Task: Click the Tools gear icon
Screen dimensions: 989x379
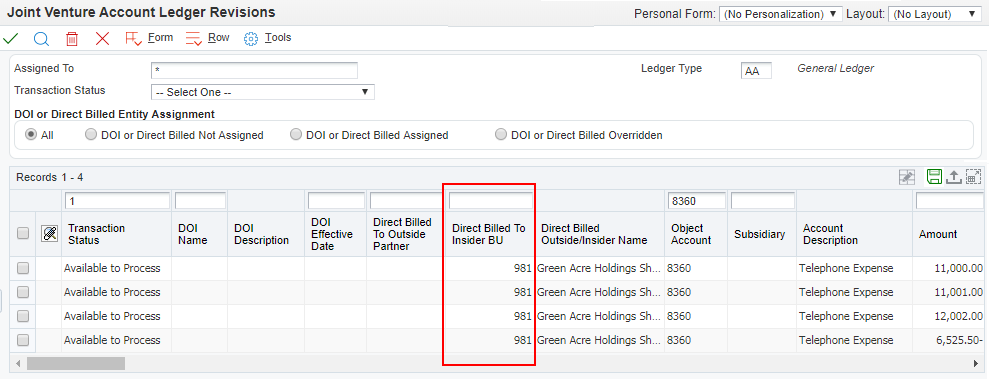Action: (x=251, y=38)
